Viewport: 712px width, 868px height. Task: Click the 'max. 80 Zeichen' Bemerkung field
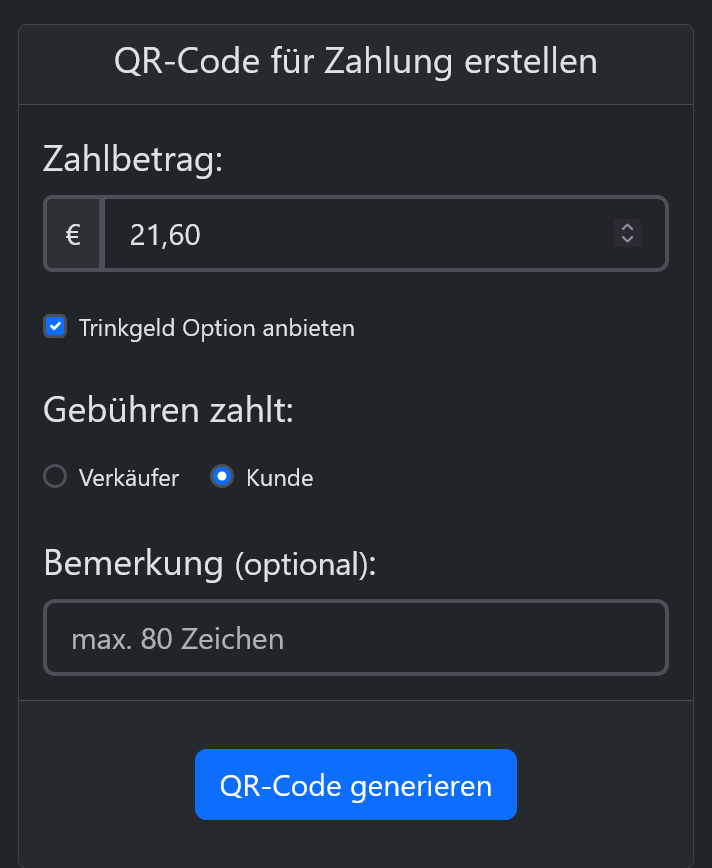(355, 637)
